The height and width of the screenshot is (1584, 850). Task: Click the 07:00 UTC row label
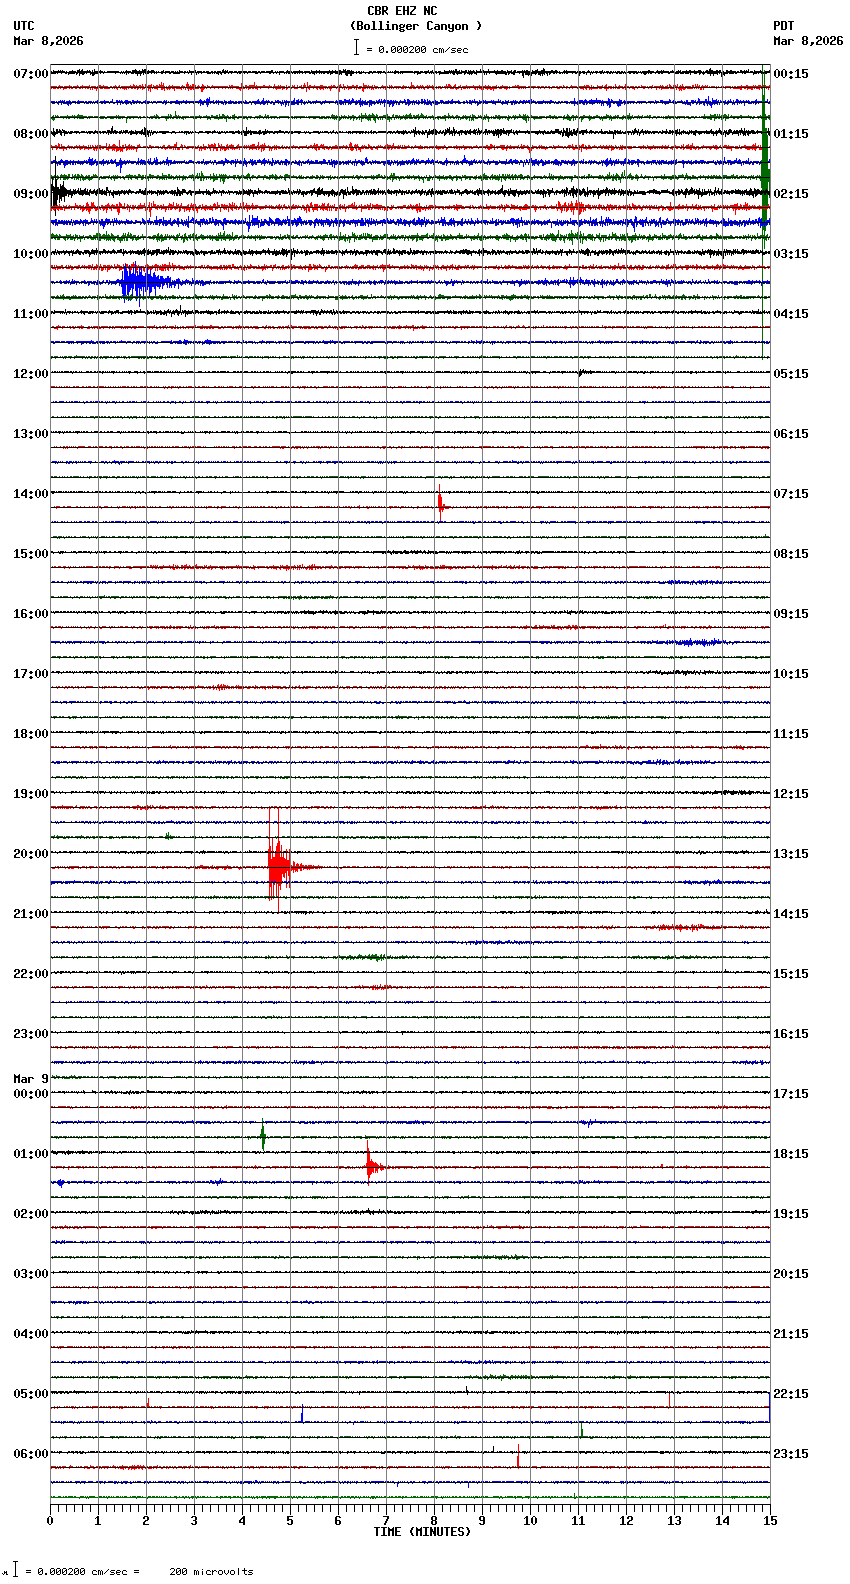pyautogui.click(x=31, y=74)
